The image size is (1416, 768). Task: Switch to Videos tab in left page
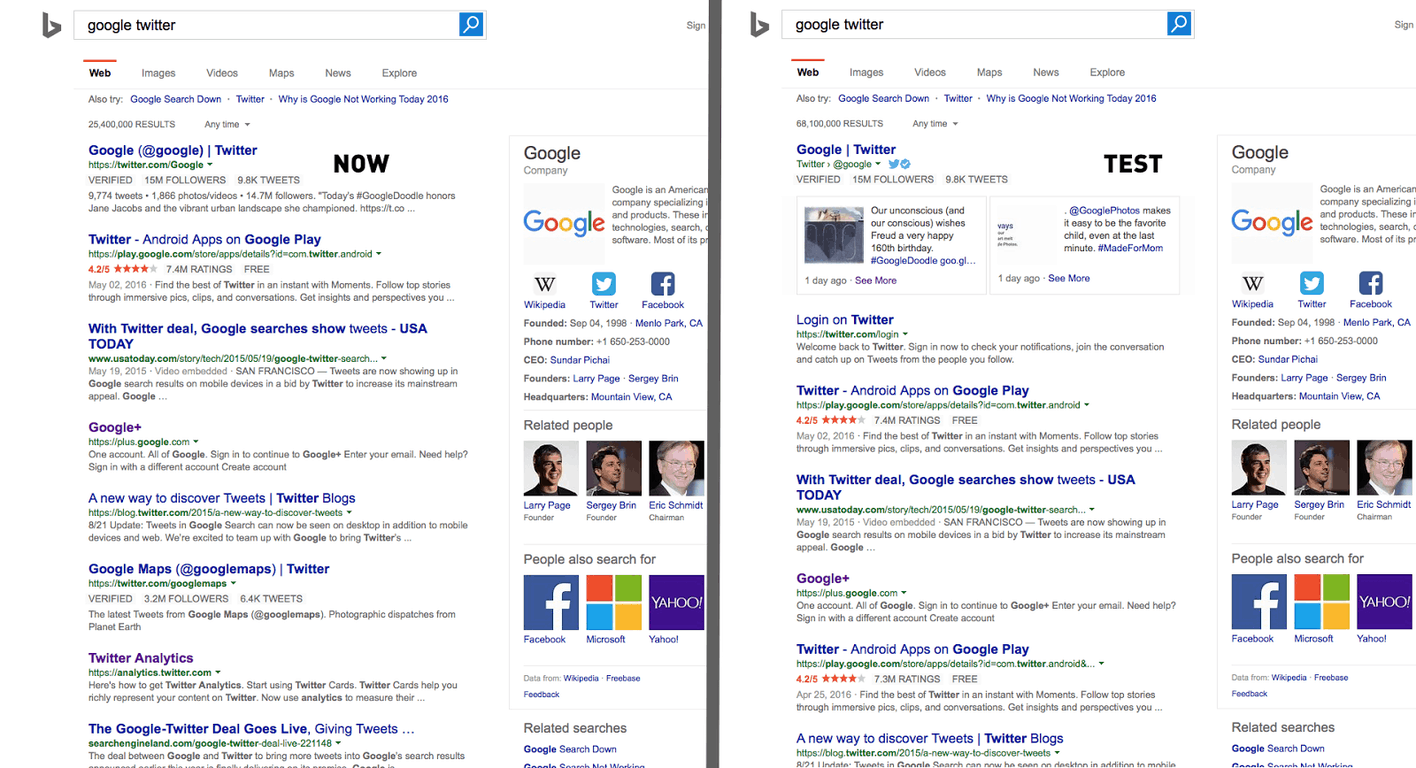[x=222, y=73]
